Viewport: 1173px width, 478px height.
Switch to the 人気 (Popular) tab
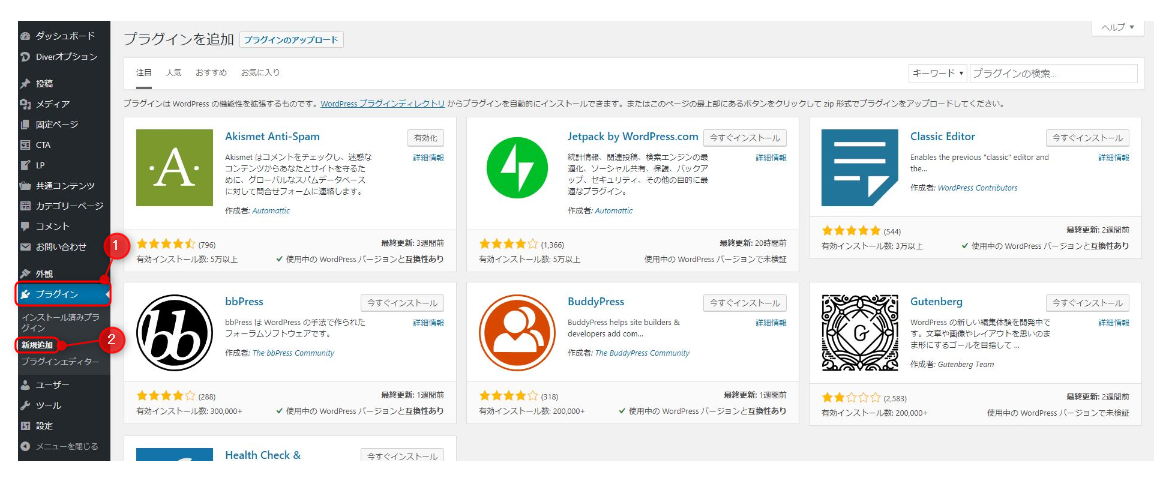coord(174,73)
